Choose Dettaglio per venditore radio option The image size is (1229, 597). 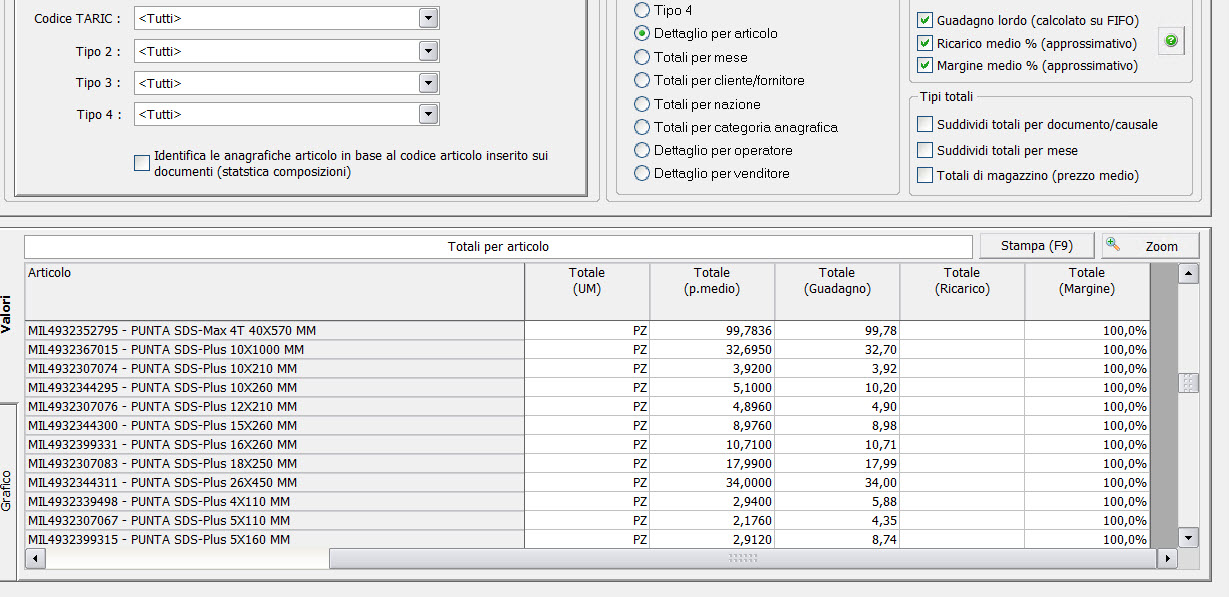coord(642,173)
